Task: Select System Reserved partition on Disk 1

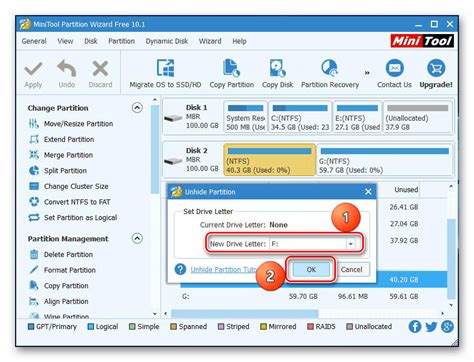Action: click(246, 117)
